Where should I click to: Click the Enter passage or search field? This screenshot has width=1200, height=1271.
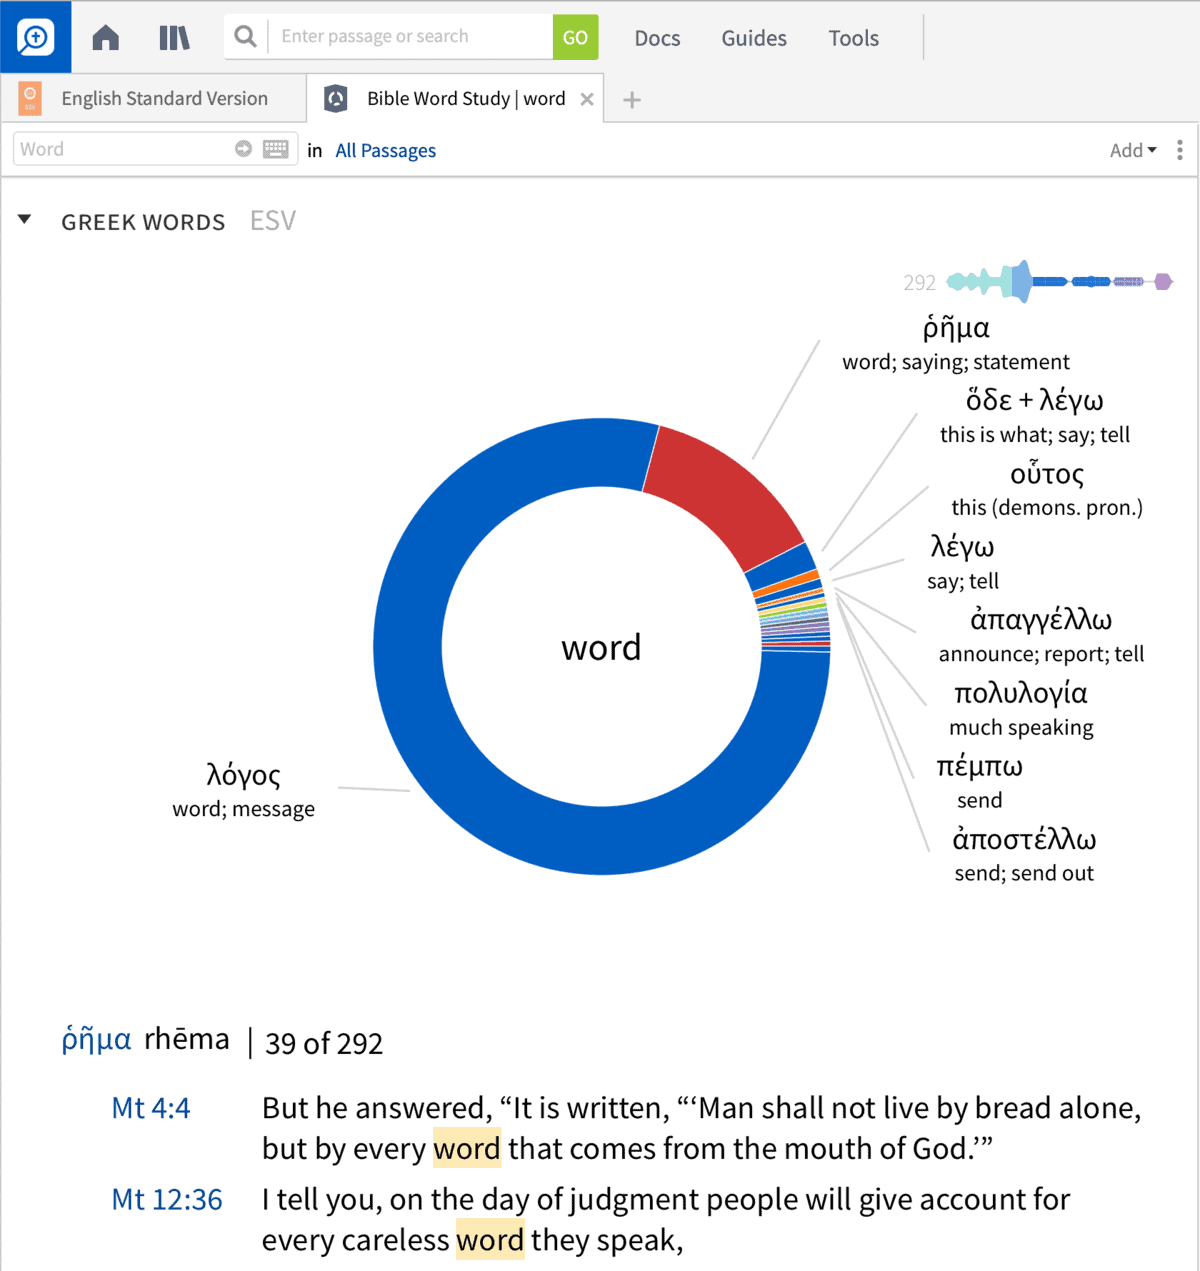410,37
